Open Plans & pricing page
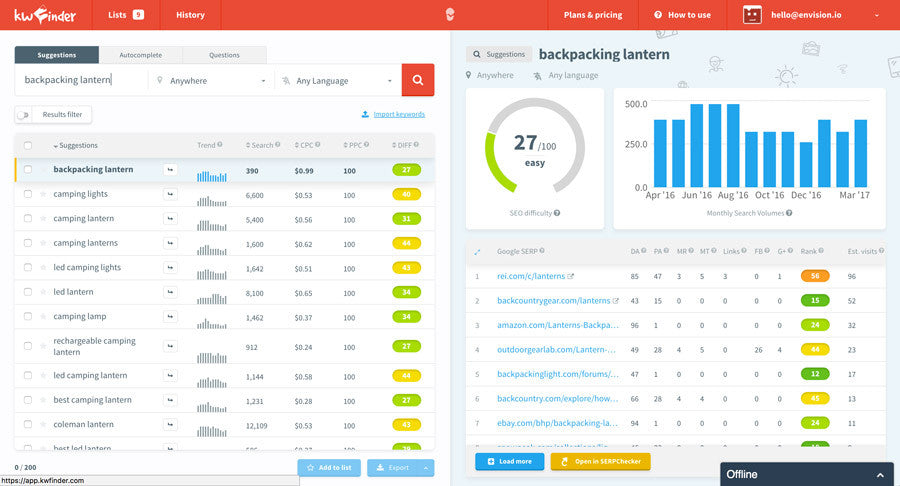This screenshot has height=486, width=900. pos(593,15)
